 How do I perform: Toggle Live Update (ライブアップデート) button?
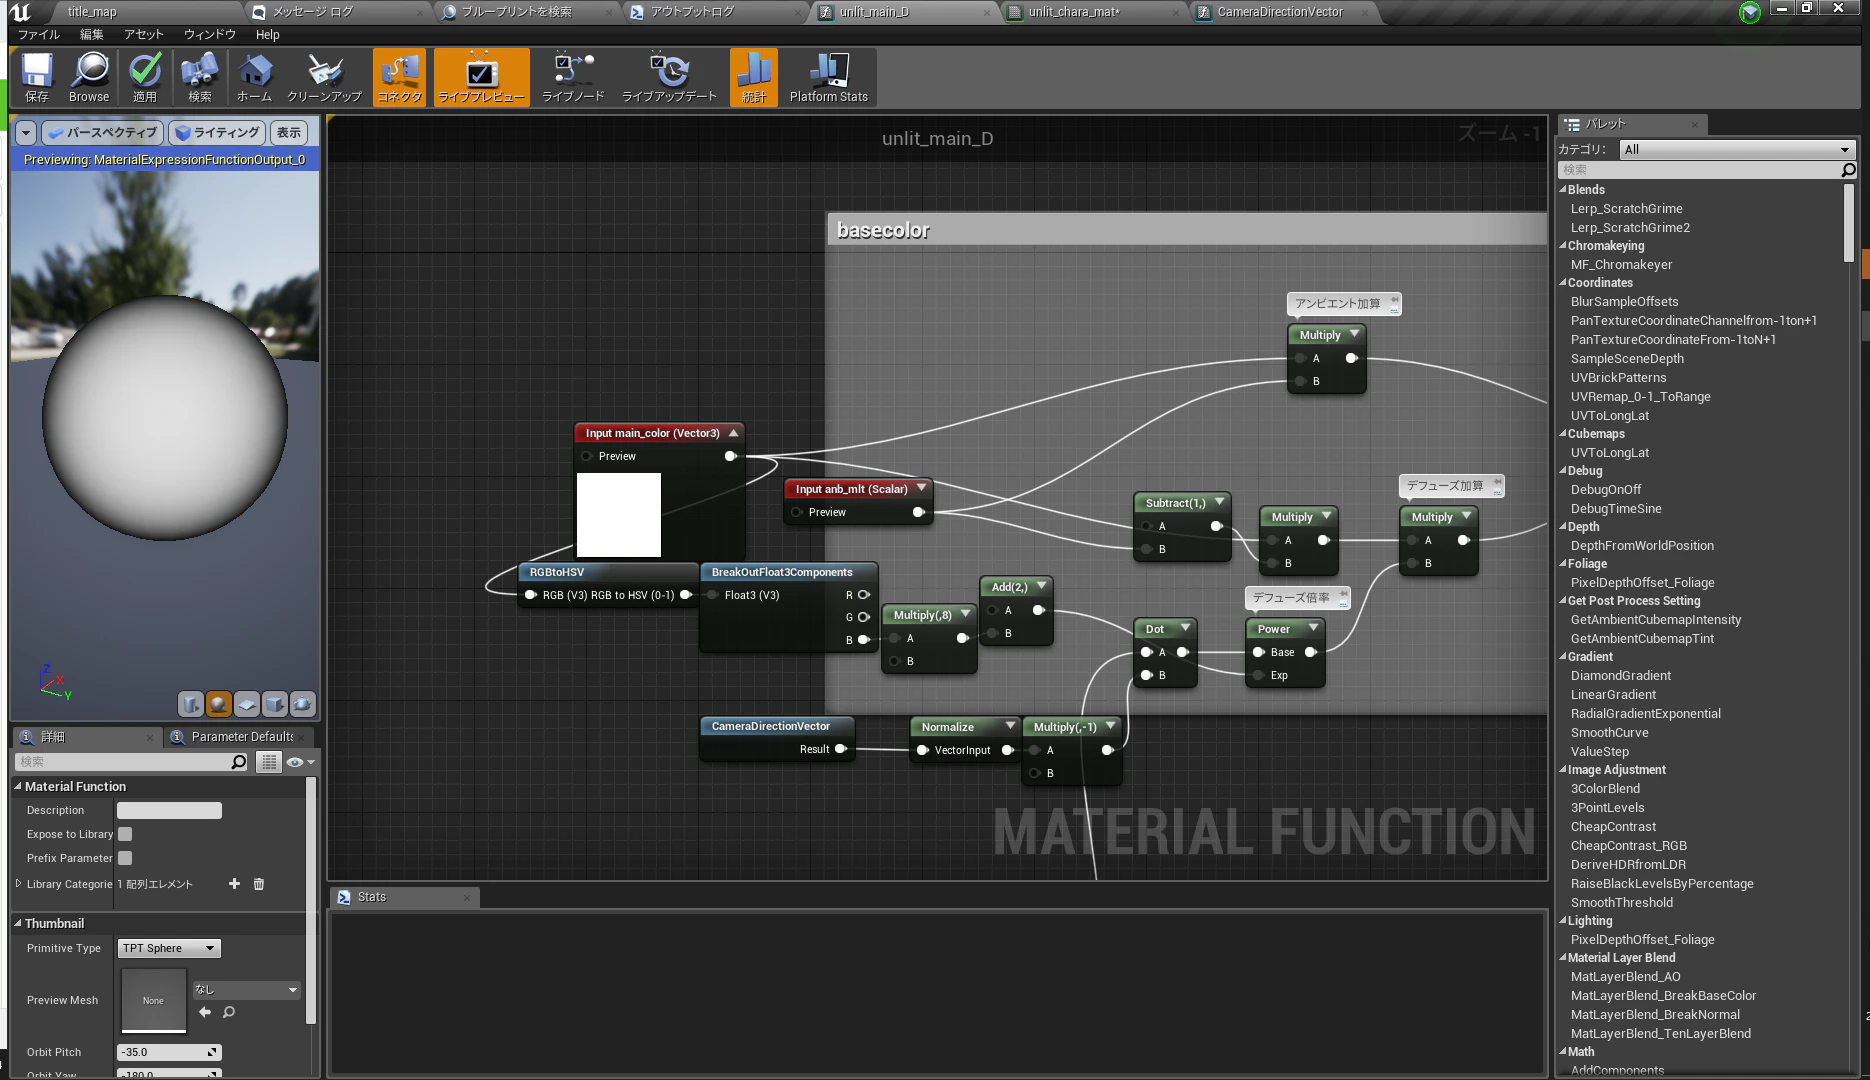pos(670,77)
